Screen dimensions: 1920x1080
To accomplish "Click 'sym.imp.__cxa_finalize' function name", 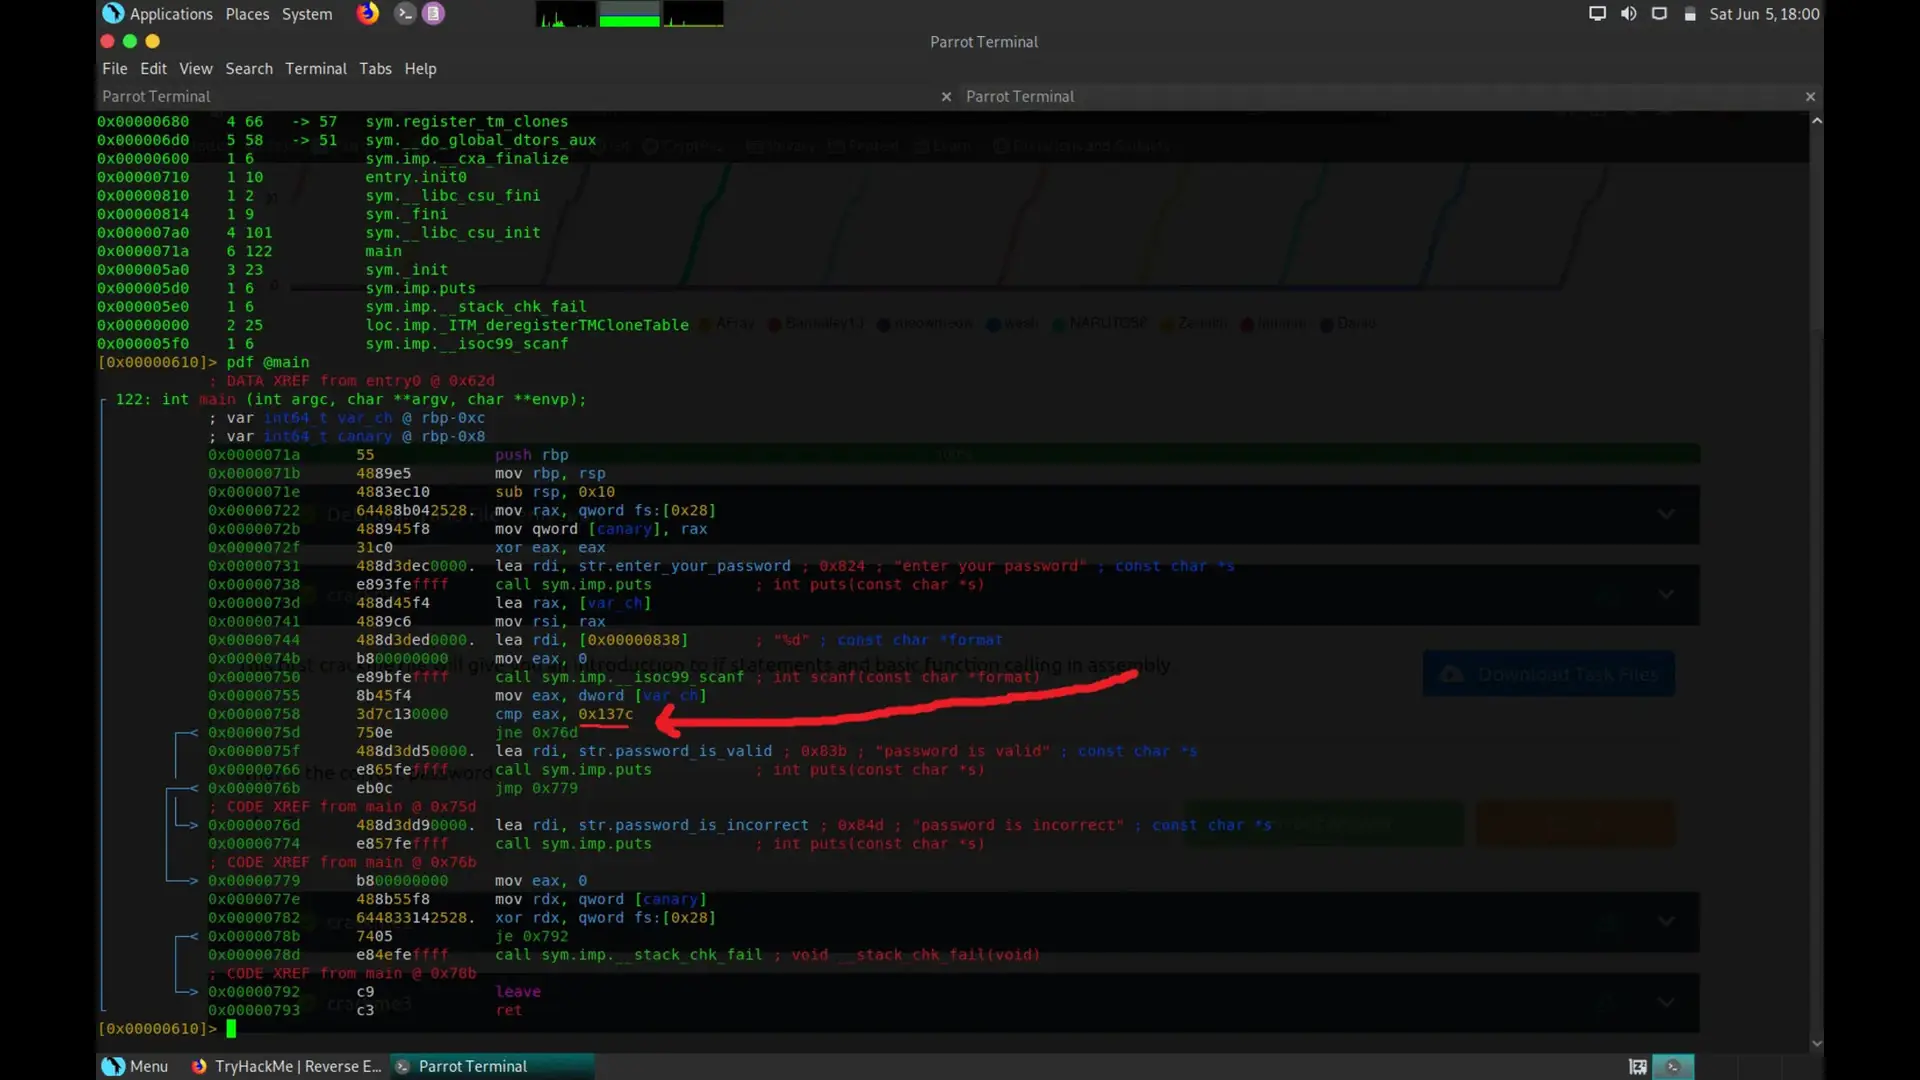I will tap(467, 158).
